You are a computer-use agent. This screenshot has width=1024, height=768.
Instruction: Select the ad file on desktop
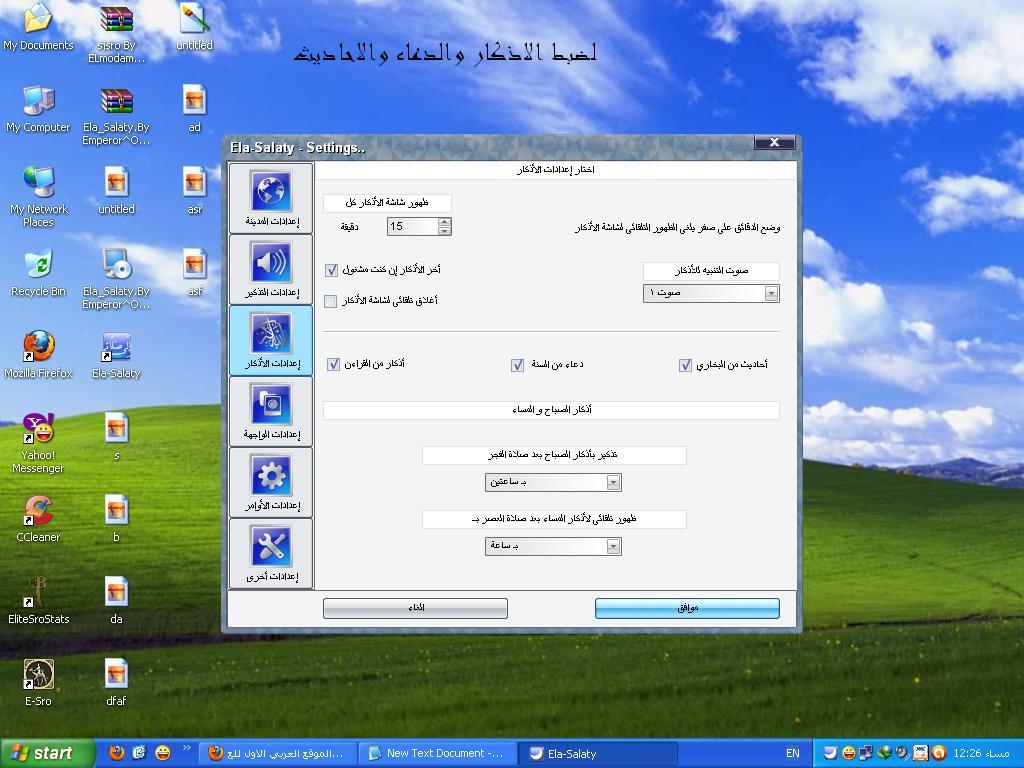[195, 110]
